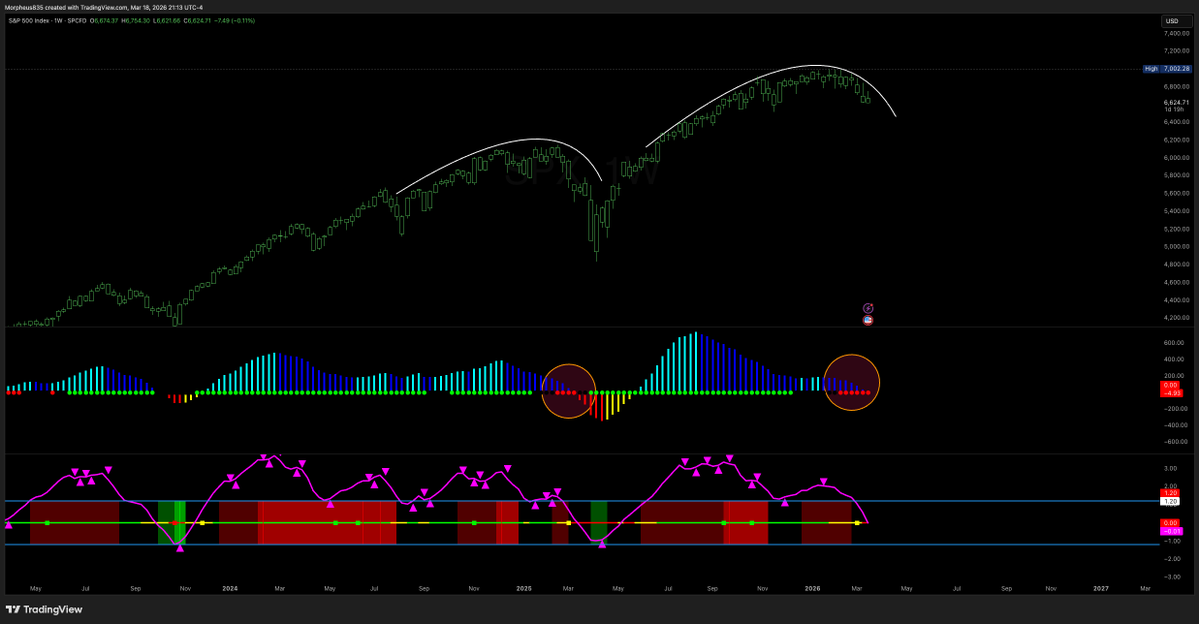Click the TradingView logo
The width and height of the screenshot is (1199, 624).
44,609
